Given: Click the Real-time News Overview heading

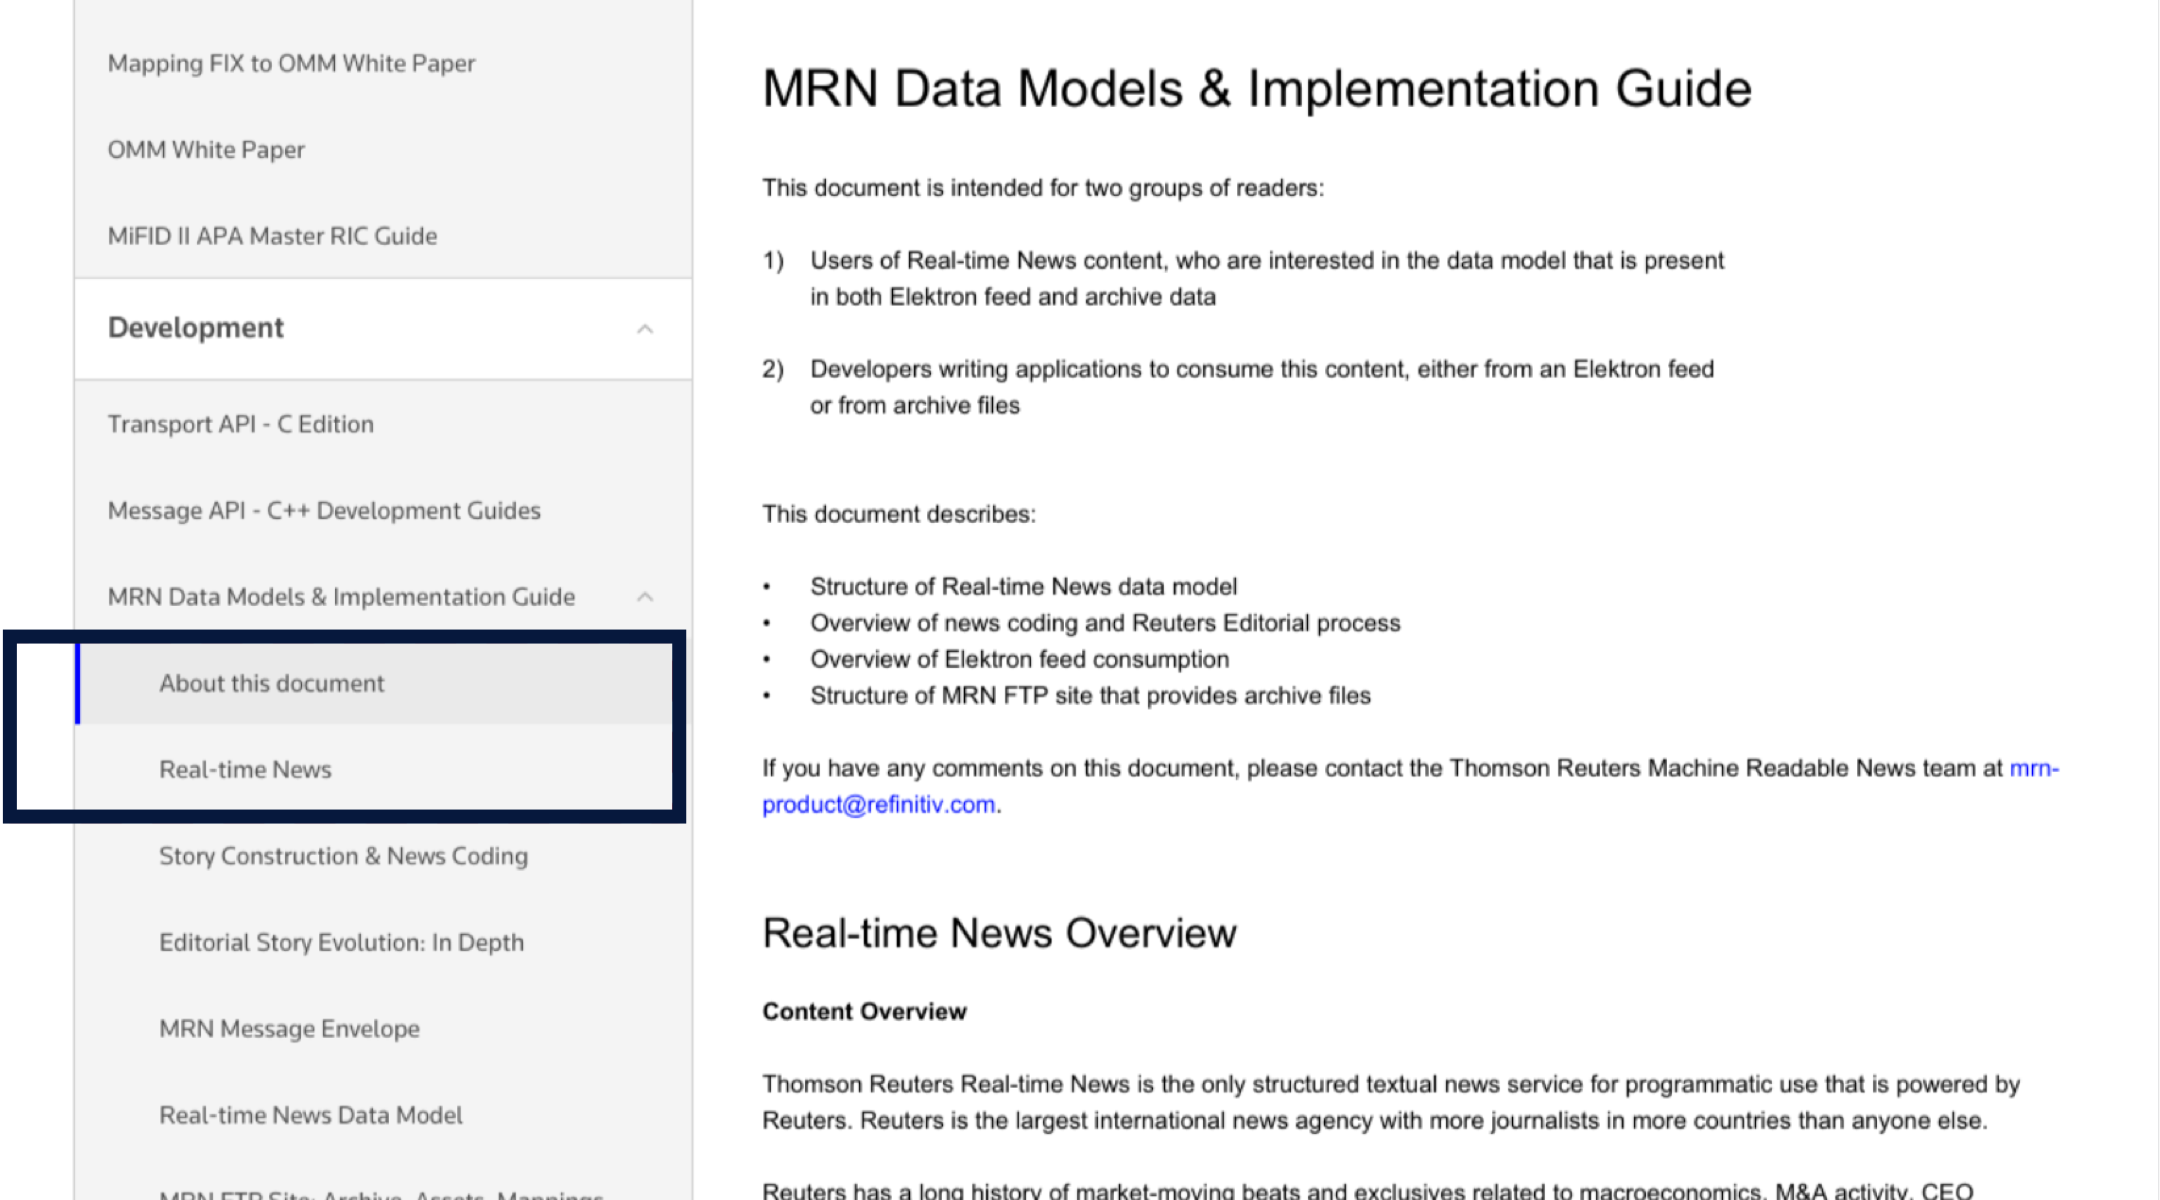Looking at the screenshot, I should click(x=998, y=933).
